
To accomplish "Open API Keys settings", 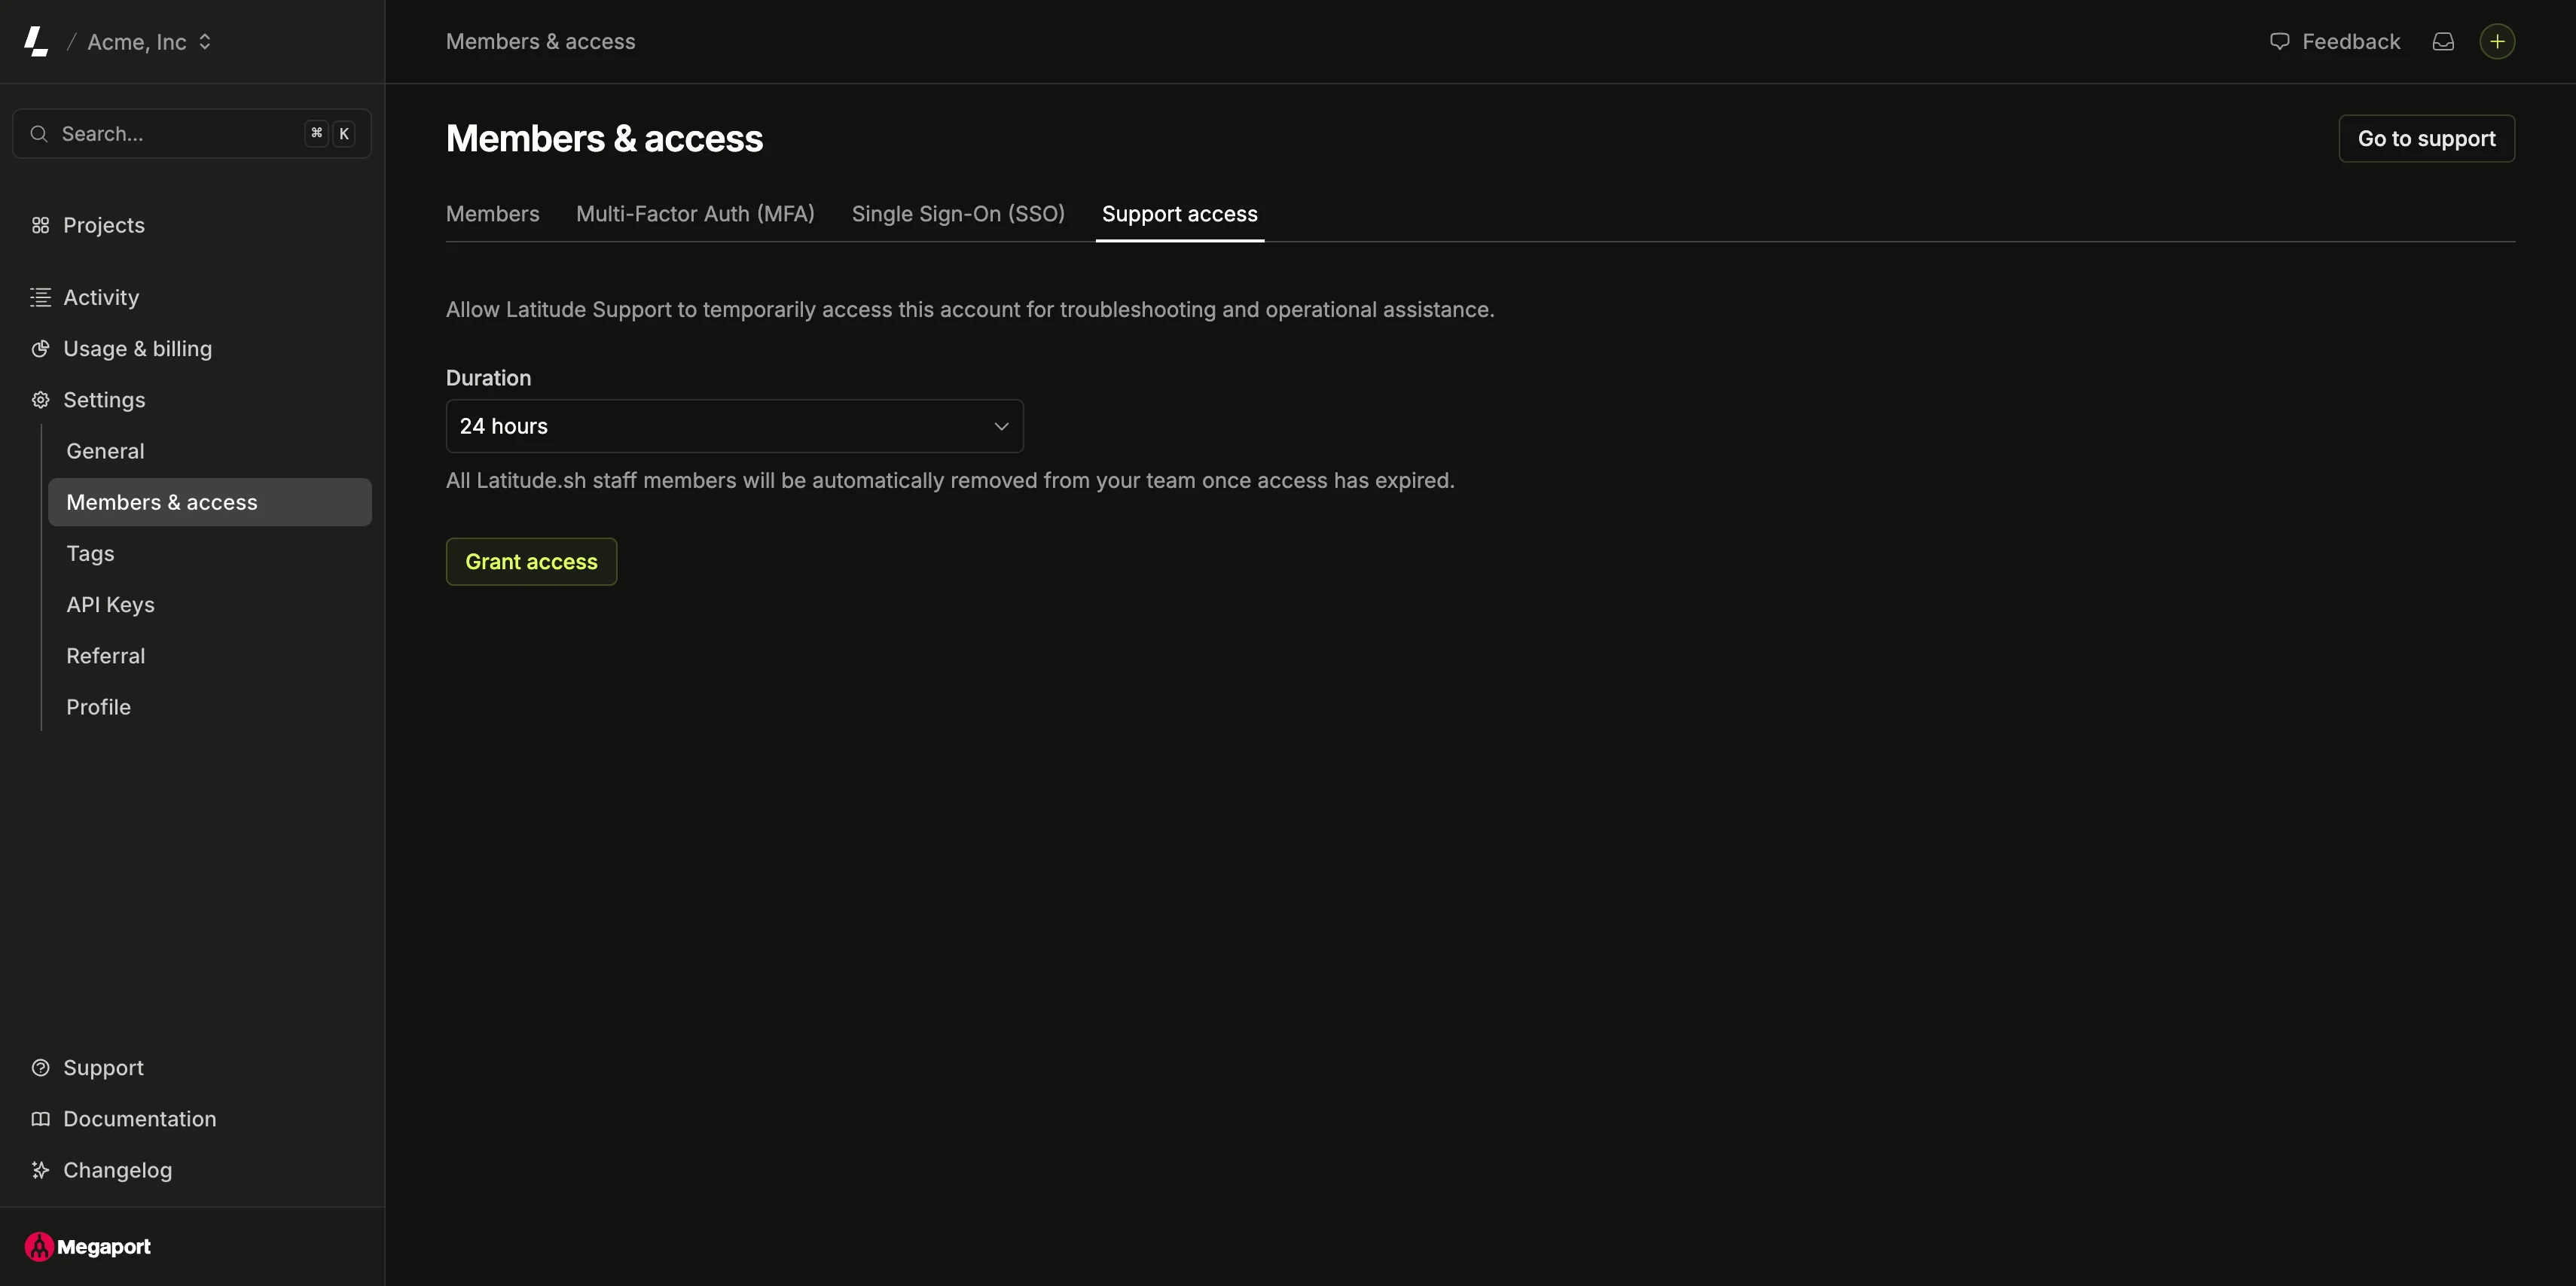I will click(x=110, y=605).
